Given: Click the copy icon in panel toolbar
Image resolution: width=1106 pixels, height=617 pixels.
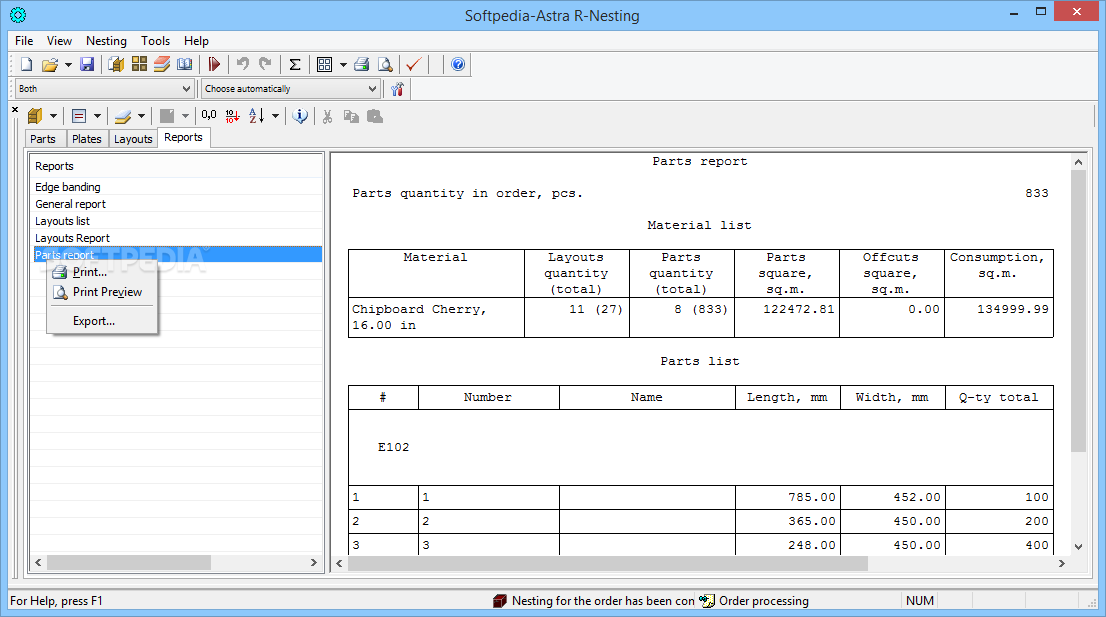Looking at the screenshot, I should coord(351,116).
